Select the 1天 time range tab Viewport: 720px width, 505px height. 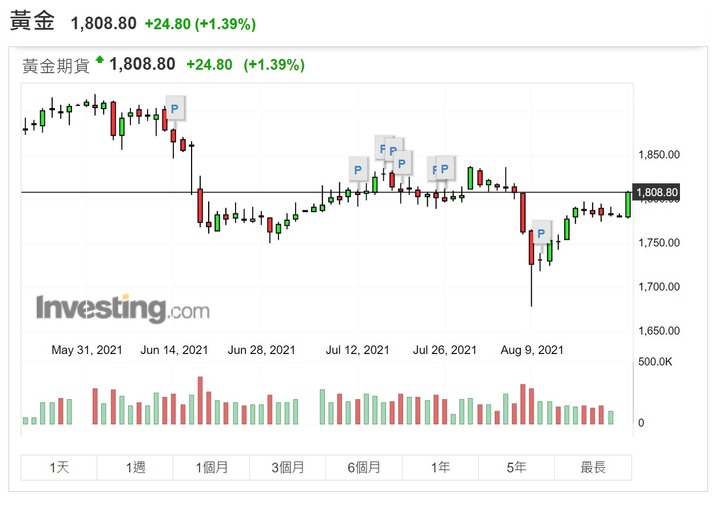[x=59, y=467]
